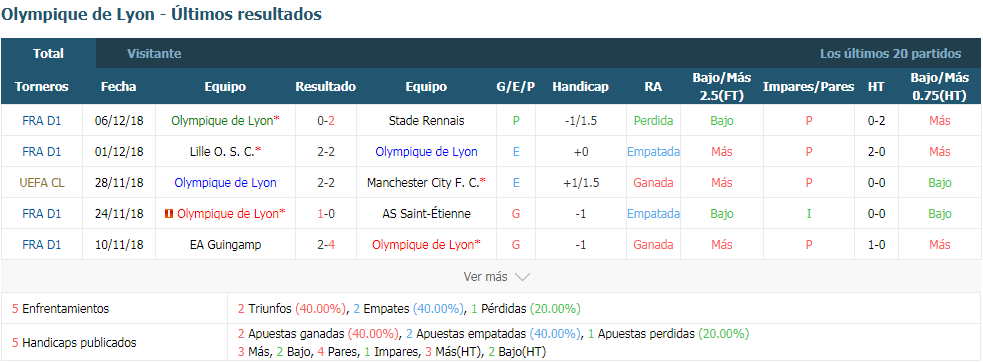Open the 0-2 result against Stade Rennais

(x=326, y=121)
